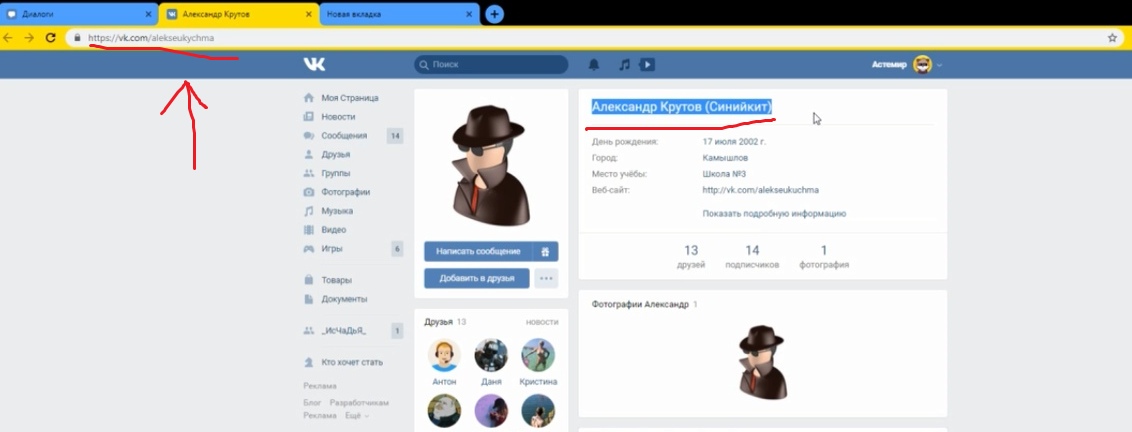Open a new browser tab
Image resolution: width=1132 pixels, height=432 pixels.
click(x=494, y=14)
